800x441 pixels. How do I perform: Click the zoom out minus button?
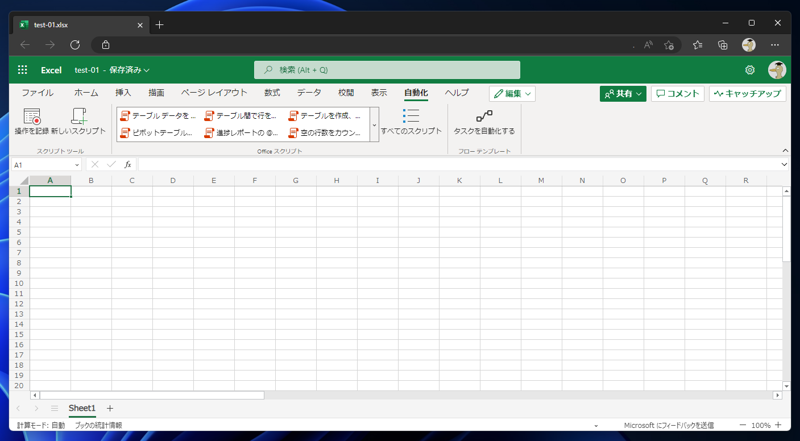(743, 425)
